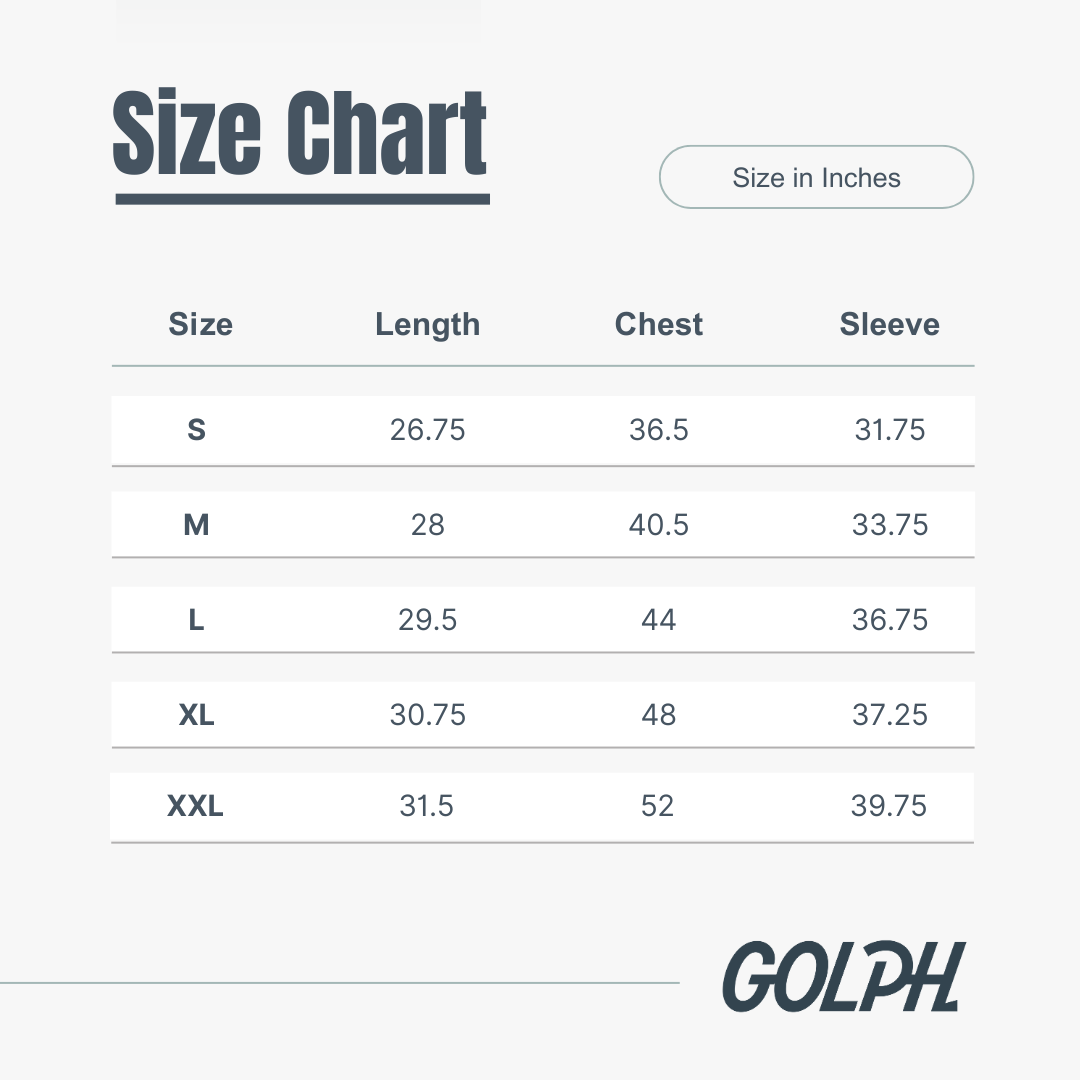Select the 39.75 sleeve value for XXL
1080x1080 pixels.
pos(888,806)
